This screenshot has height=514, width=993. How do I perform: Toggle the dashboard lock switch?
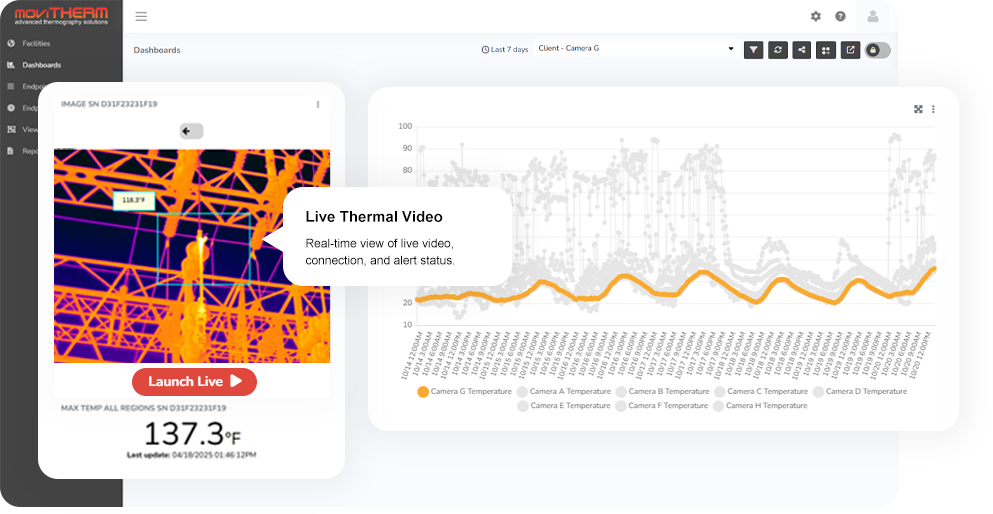[877, 49]
